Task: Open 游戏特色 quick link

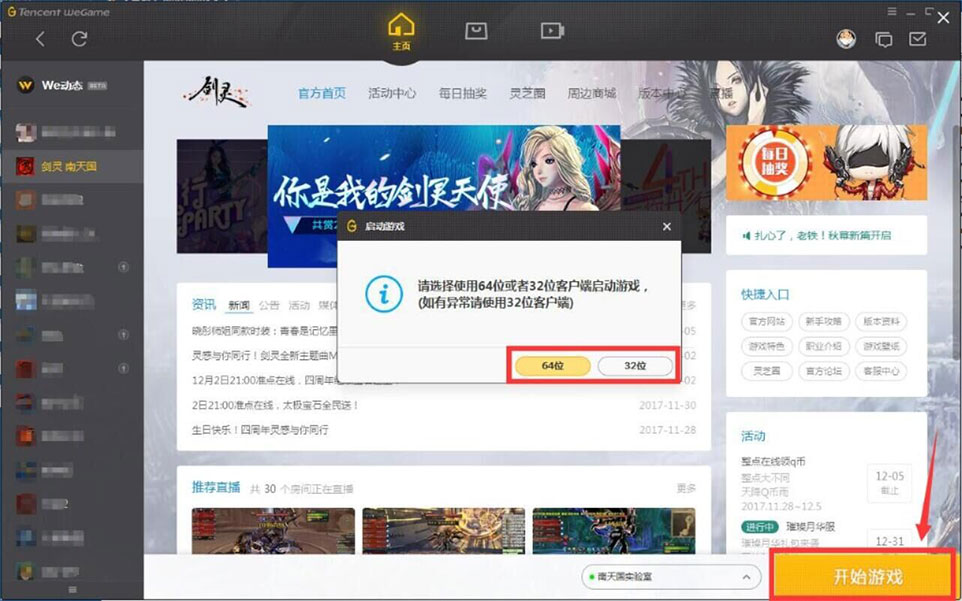Action: click(767, 346)
